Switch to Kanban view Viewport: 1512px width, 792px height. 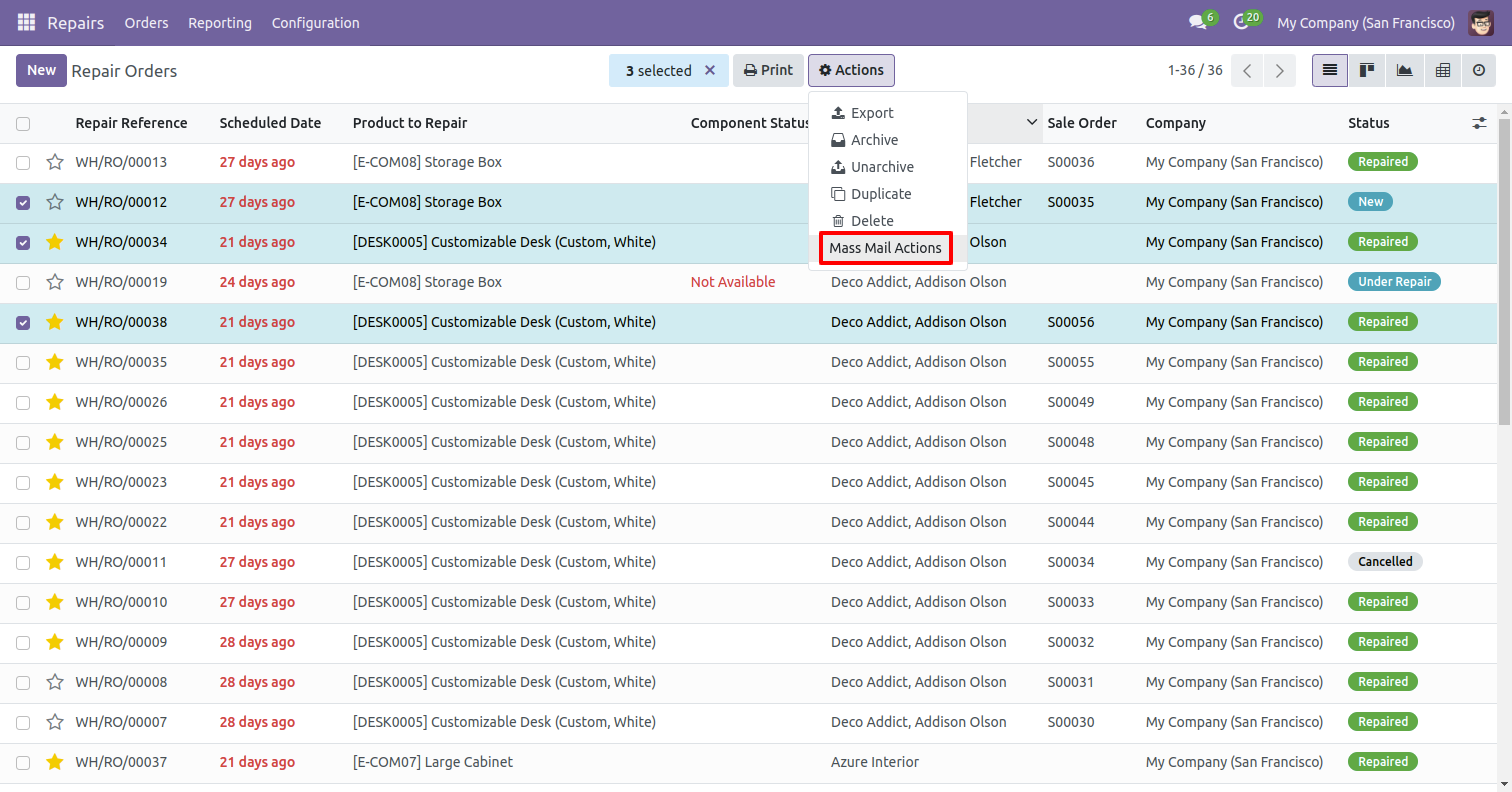click(x=1367, y=70)
